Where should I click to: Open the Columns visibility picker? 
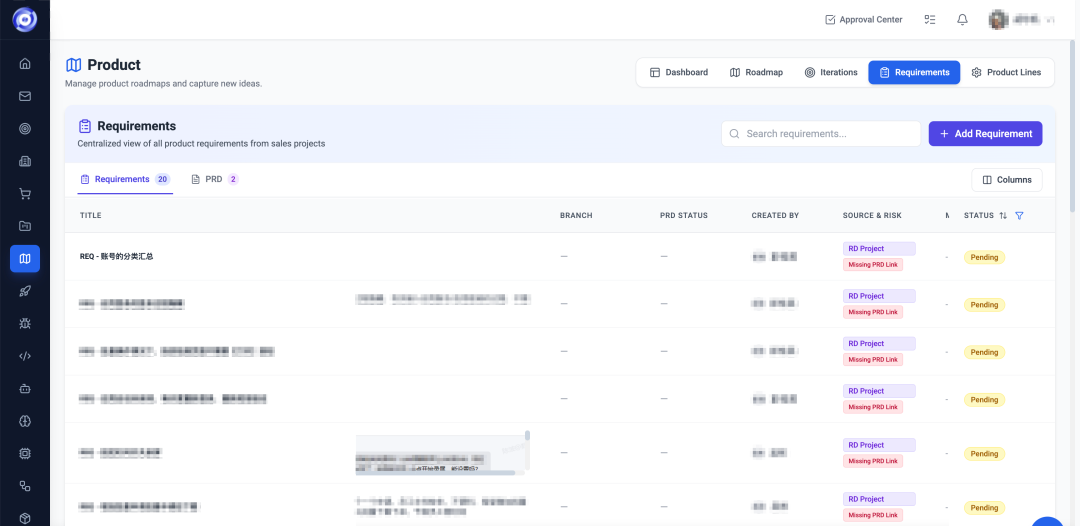tap(1007, 180)
